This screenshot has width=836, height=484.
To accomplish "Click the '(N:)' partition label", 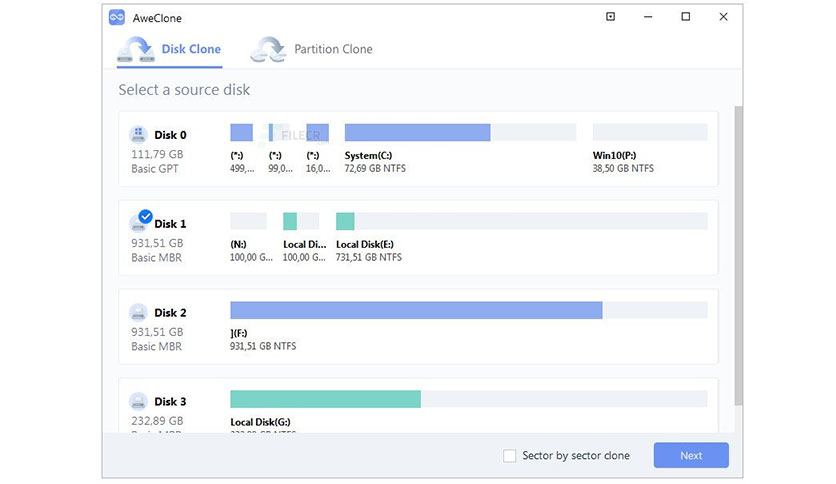I will click(238, 245).
